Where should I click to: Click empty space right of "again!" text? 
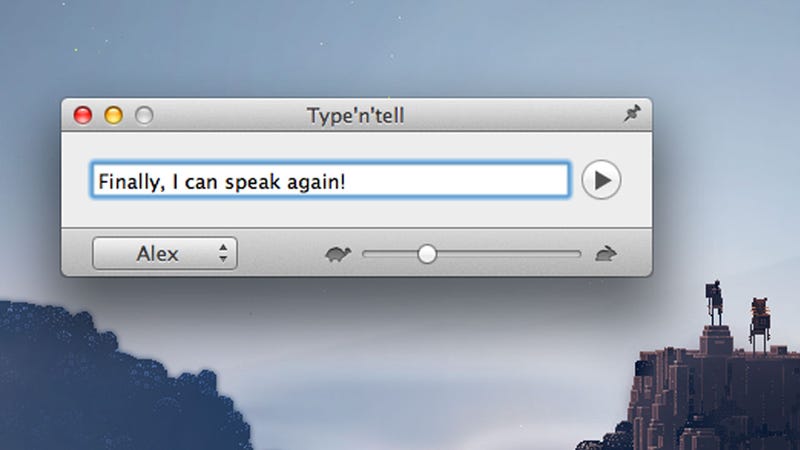click(x=457, y=182)
